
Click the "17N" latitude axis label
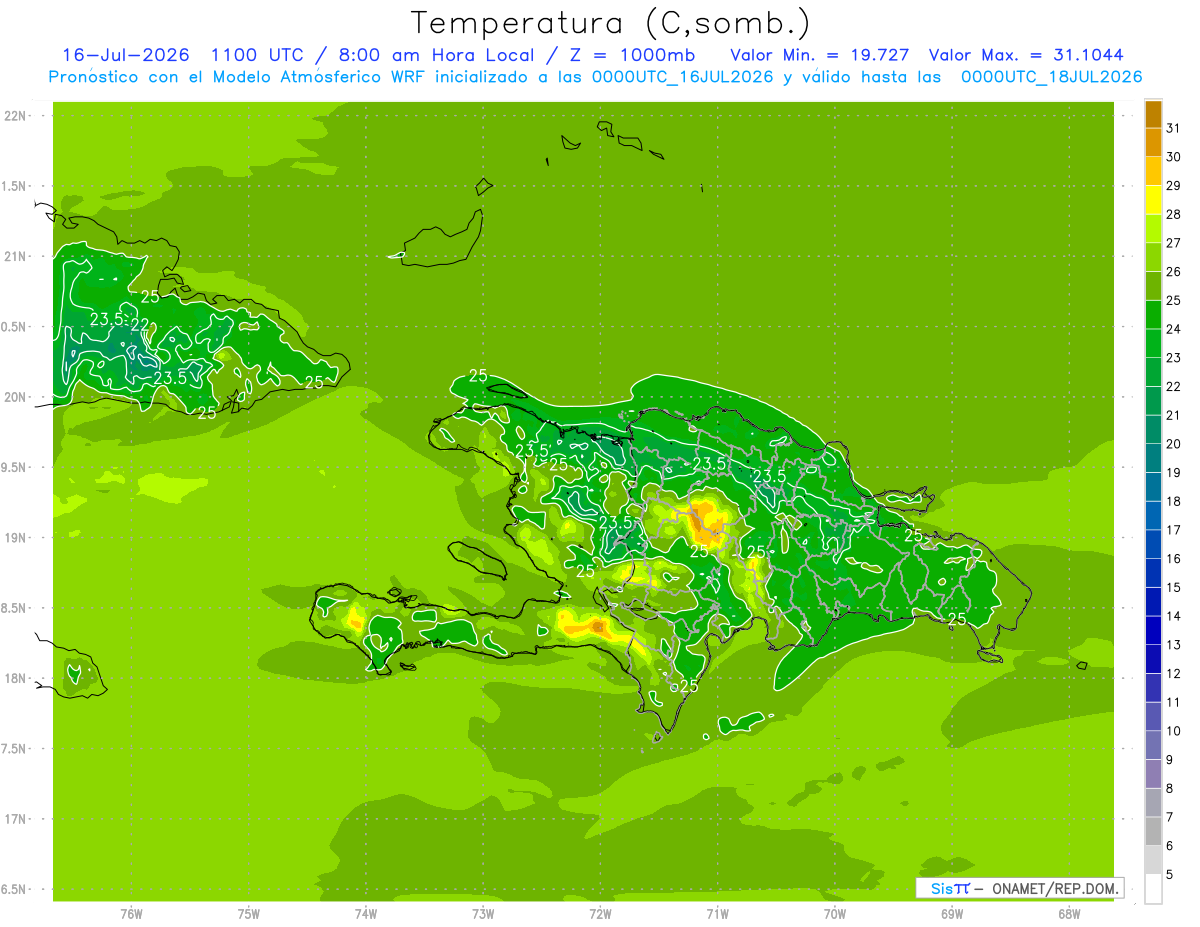15,819
